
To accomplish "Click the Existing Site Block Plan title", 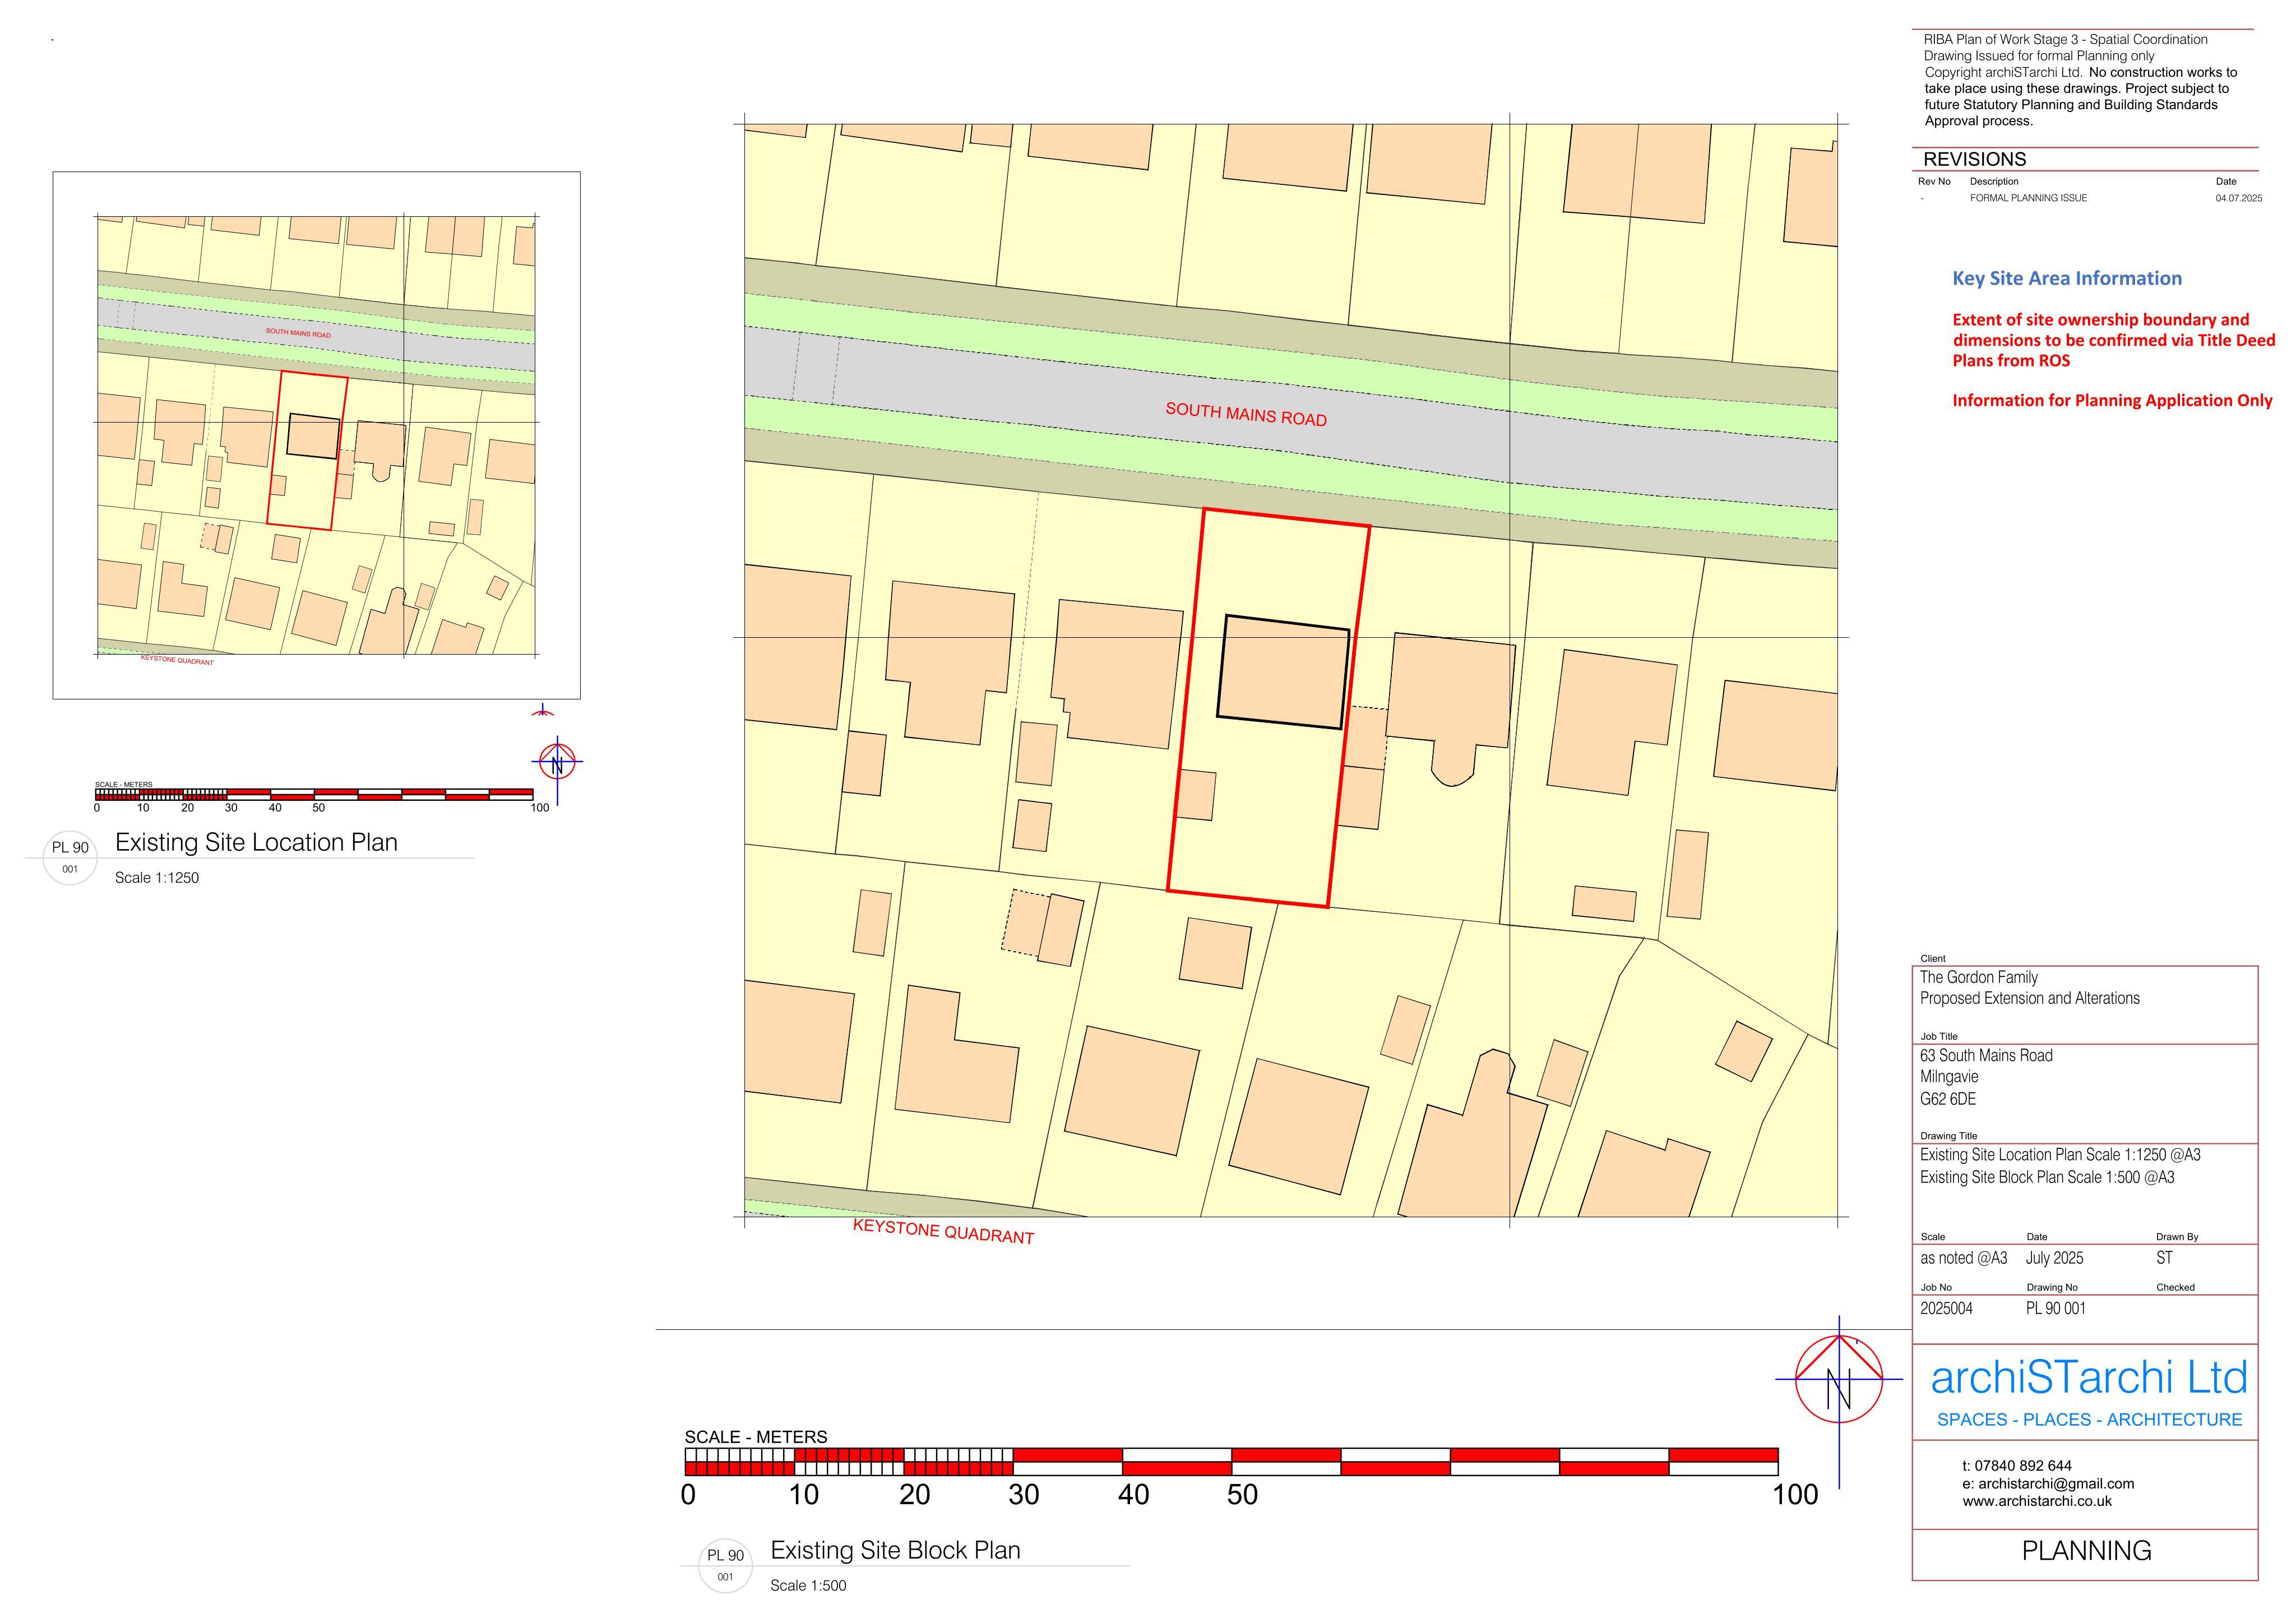I will pyautogui.click(x=895, y=1550).
